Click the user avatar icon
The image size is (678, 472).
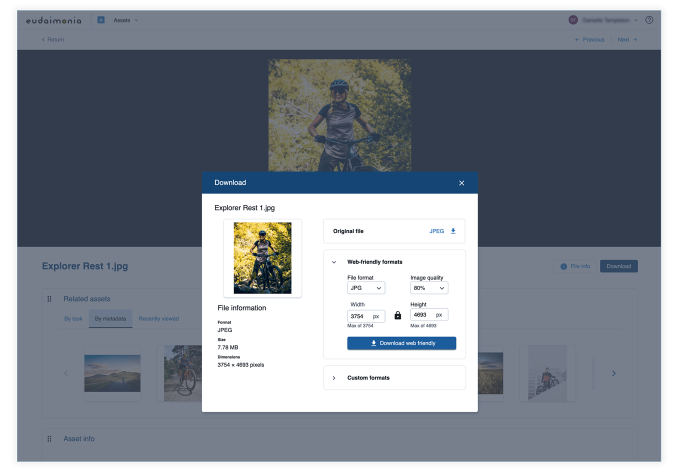573,20
